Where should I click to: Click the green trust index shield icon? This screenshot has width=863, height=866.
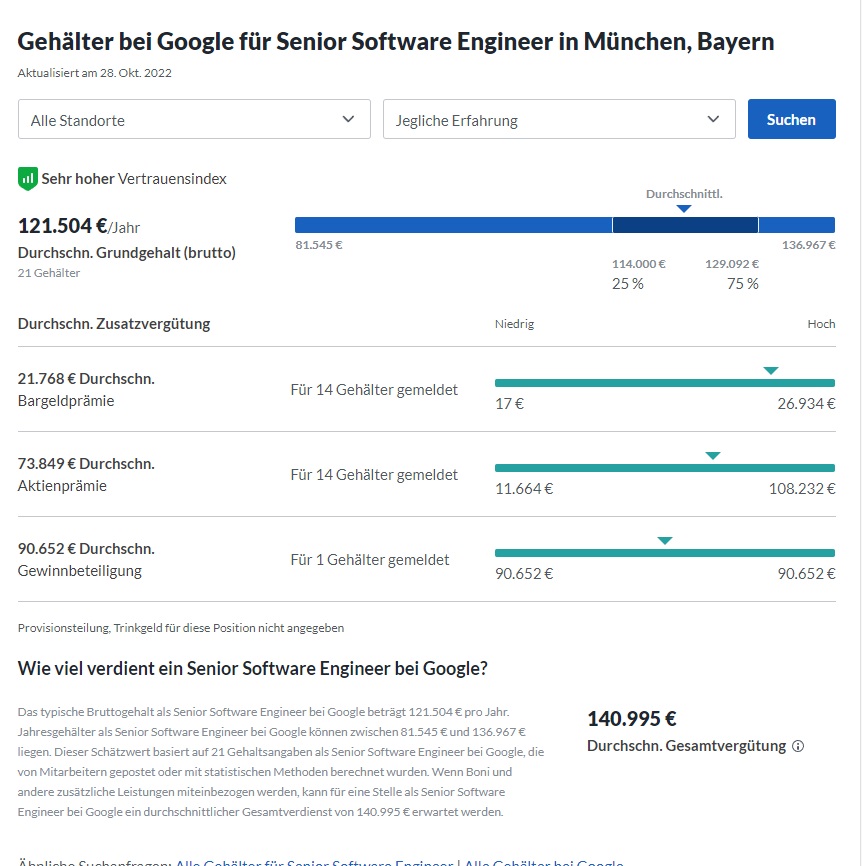click(x=28, y=178)
